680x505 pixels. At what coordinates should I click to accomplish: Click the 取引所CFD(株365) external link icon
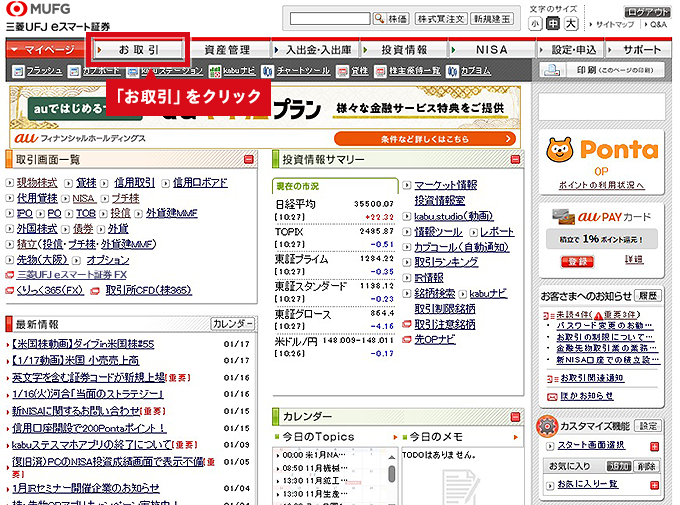(95, 291)
